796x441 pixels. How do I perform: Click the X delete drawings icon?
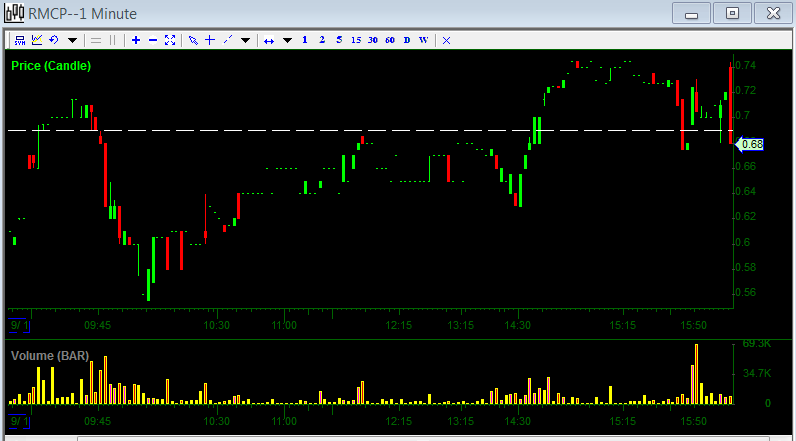click(446, 40)
